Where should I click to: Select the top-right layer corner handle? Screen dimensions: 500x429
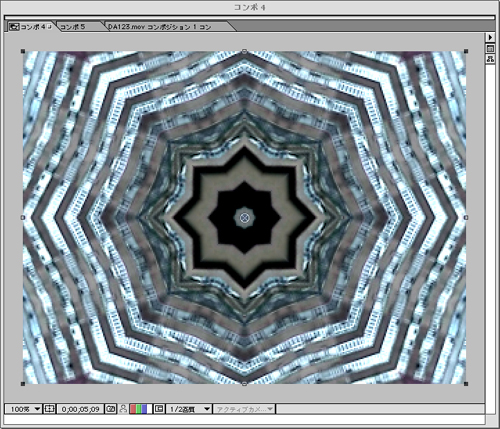coord(466,51)
